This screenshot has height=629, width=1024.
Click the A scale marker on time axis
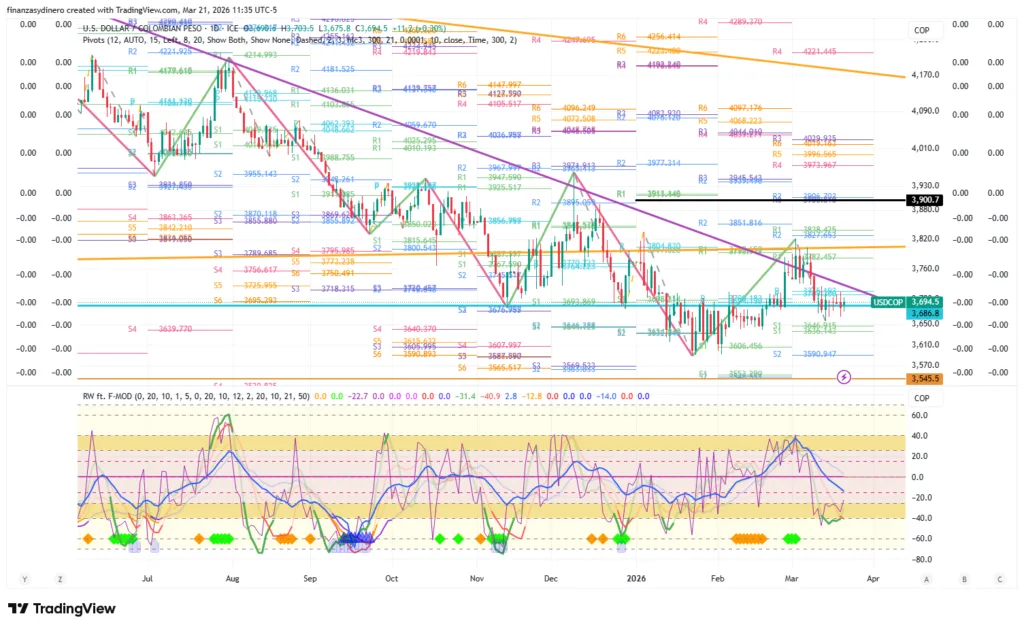coord(927,579)
